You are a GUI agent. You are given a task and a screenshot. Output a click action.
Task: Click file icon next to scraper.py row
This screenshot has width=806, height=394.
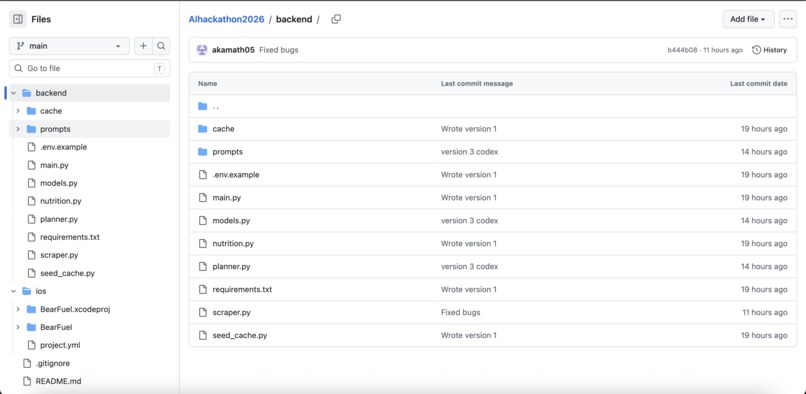[x=203, y=313]
